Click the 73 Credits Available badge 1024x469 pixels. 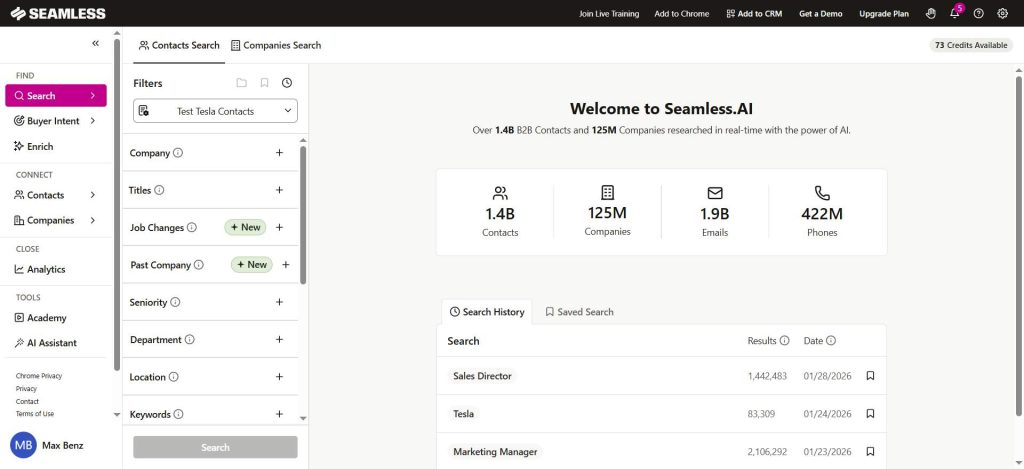[971, 45]
